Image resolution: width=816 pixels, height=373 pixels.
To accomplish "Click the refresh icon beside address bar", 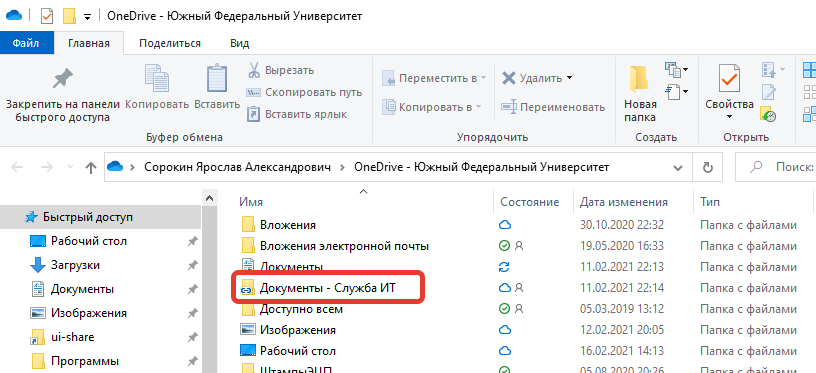I will (707, 168).
